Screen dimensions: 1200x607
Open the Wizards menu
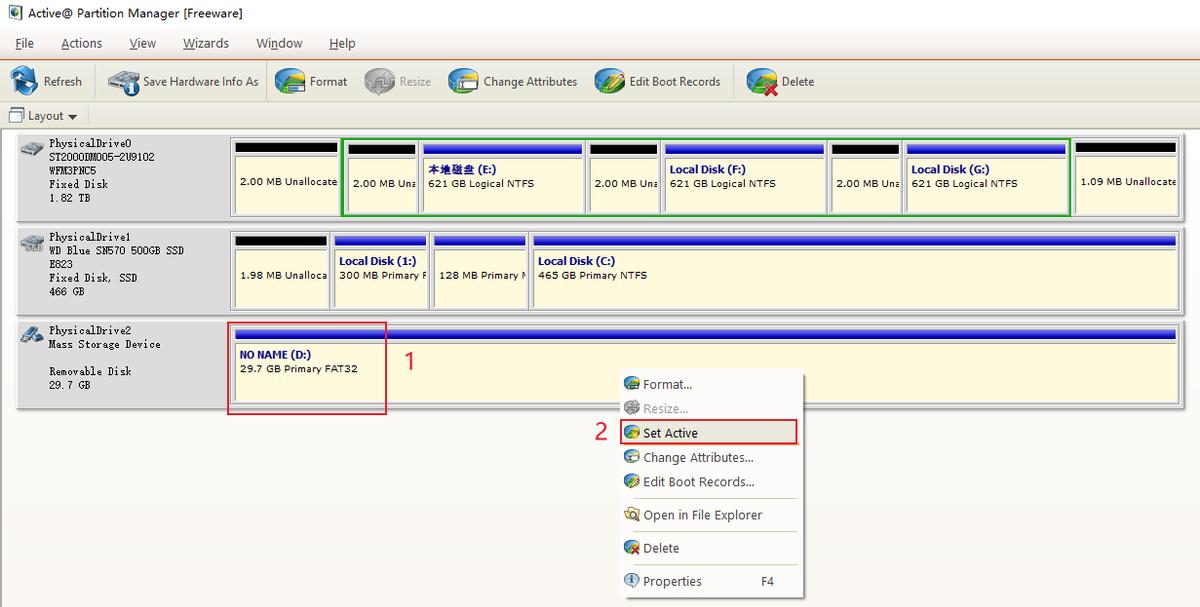[x=206, y=43]
